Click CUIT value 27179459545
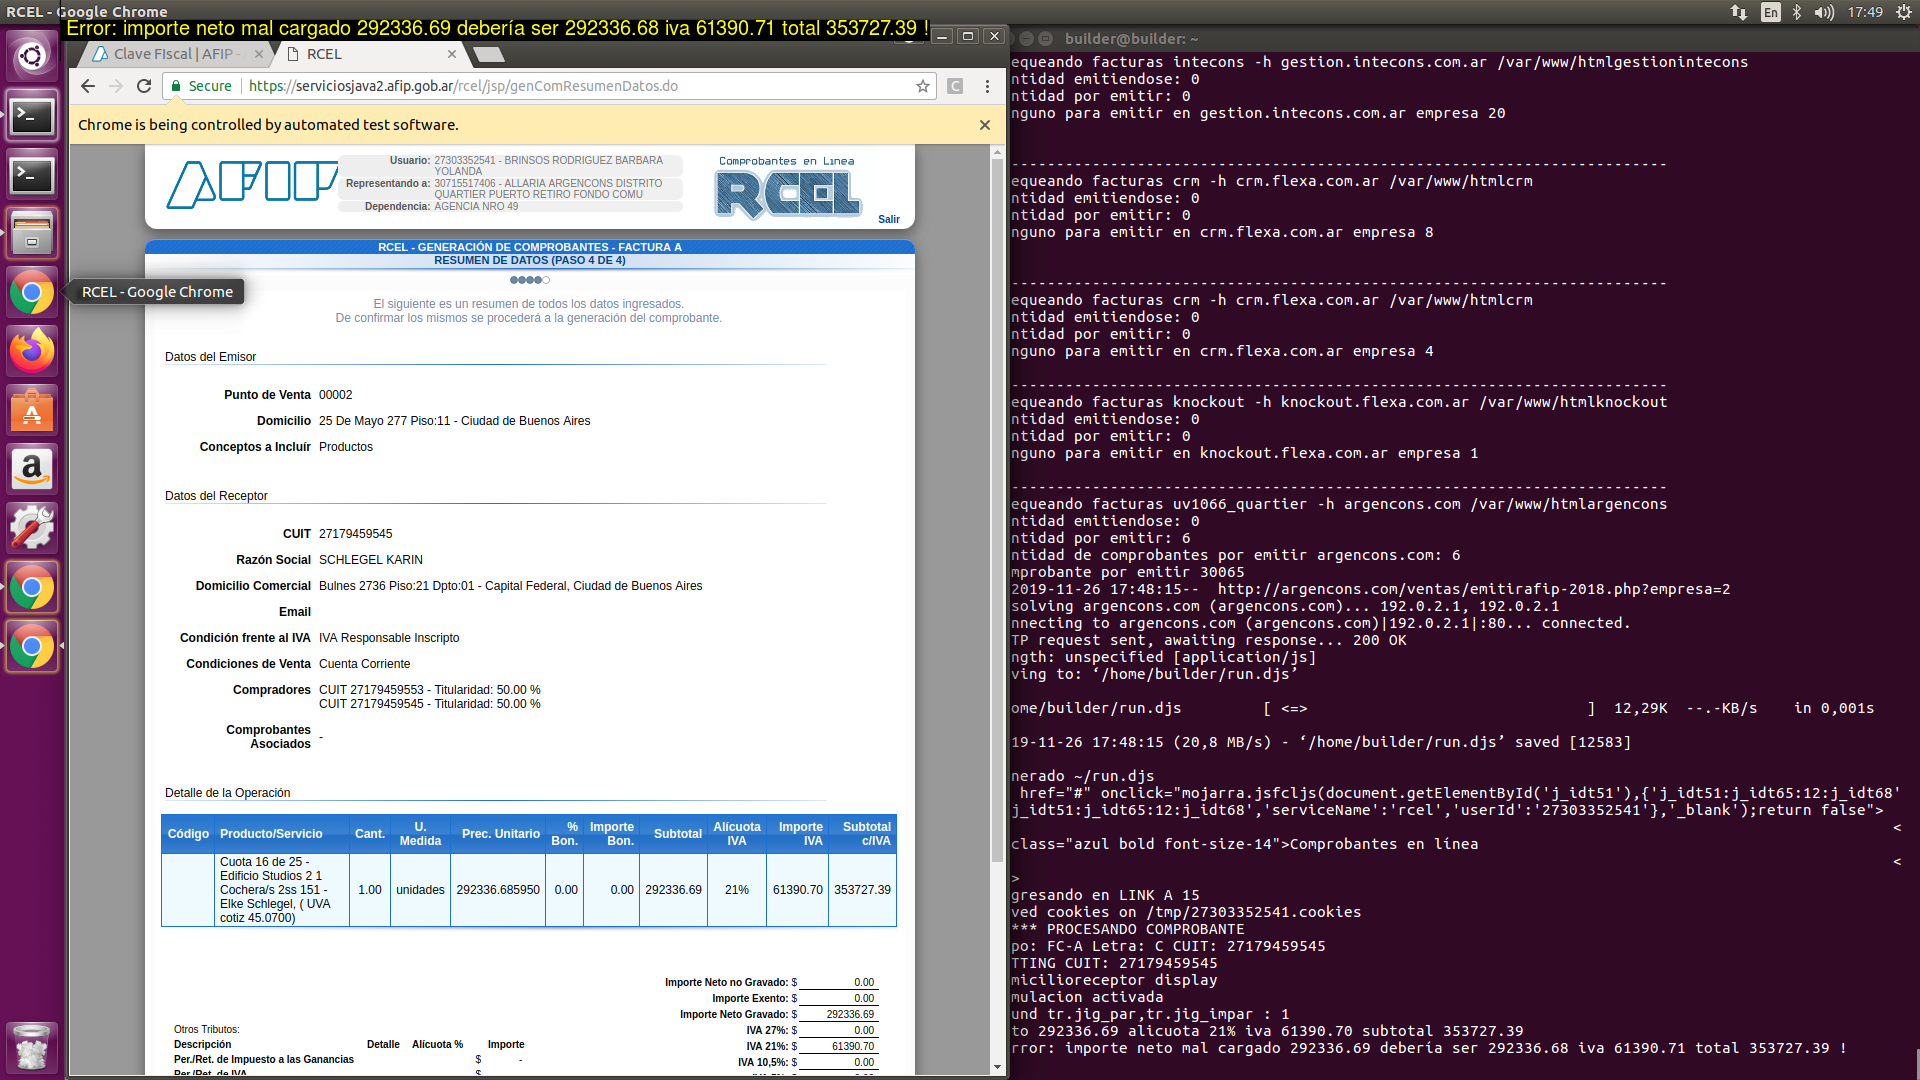1920x1080 pixels. pos(356,534)
